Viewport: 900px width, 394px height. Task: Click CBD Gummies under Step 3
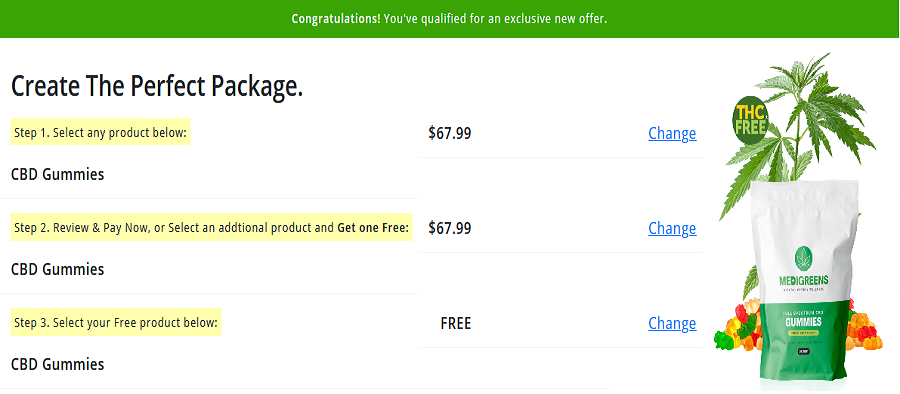(x=57, y=365)
